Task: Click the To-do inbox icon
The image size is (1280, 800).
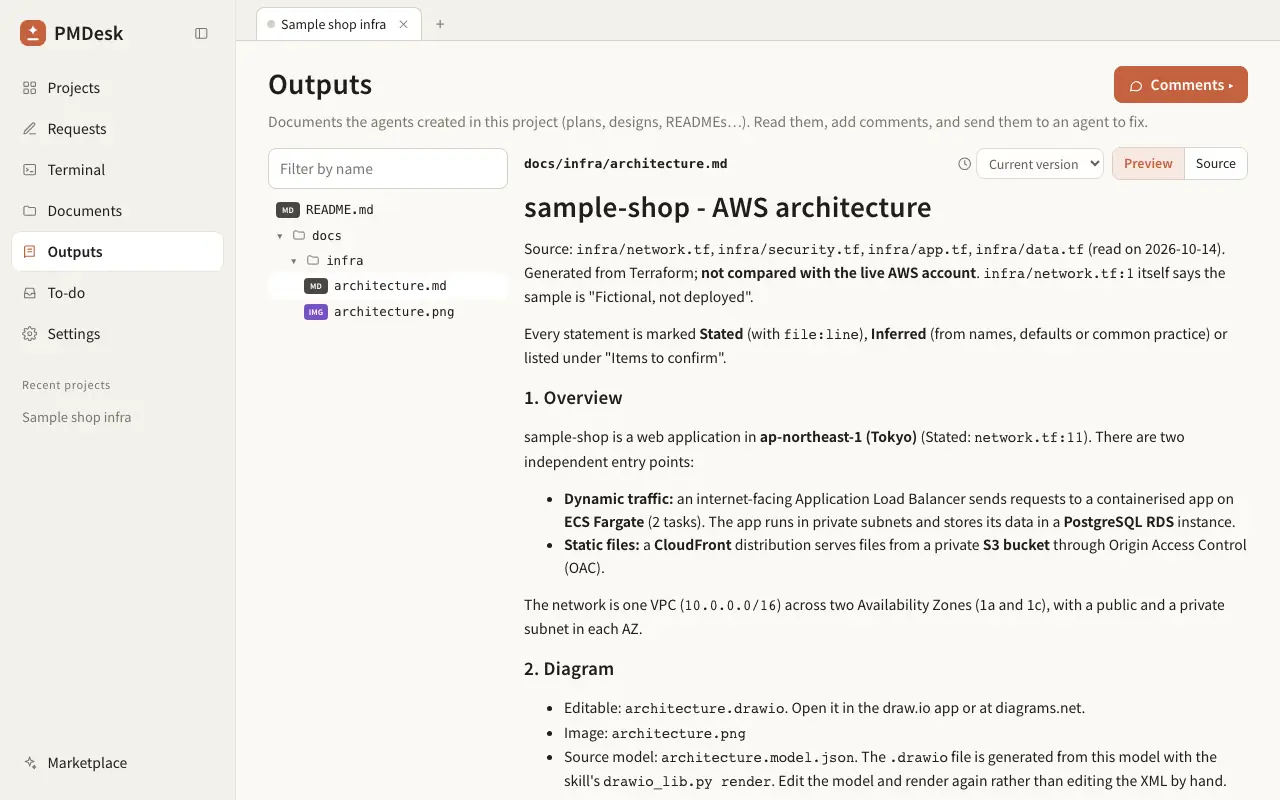Action: (30, 293)
